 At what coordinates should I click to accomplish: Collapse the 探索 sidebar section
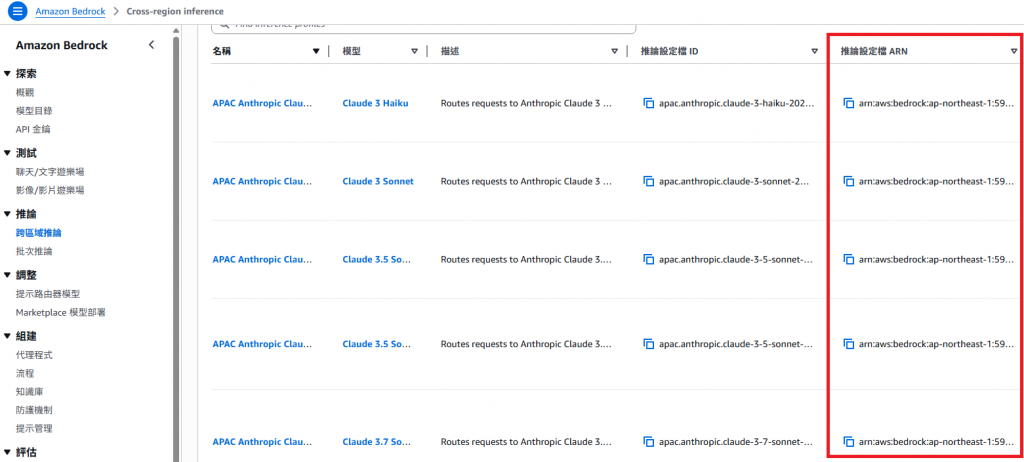[7, 74]
